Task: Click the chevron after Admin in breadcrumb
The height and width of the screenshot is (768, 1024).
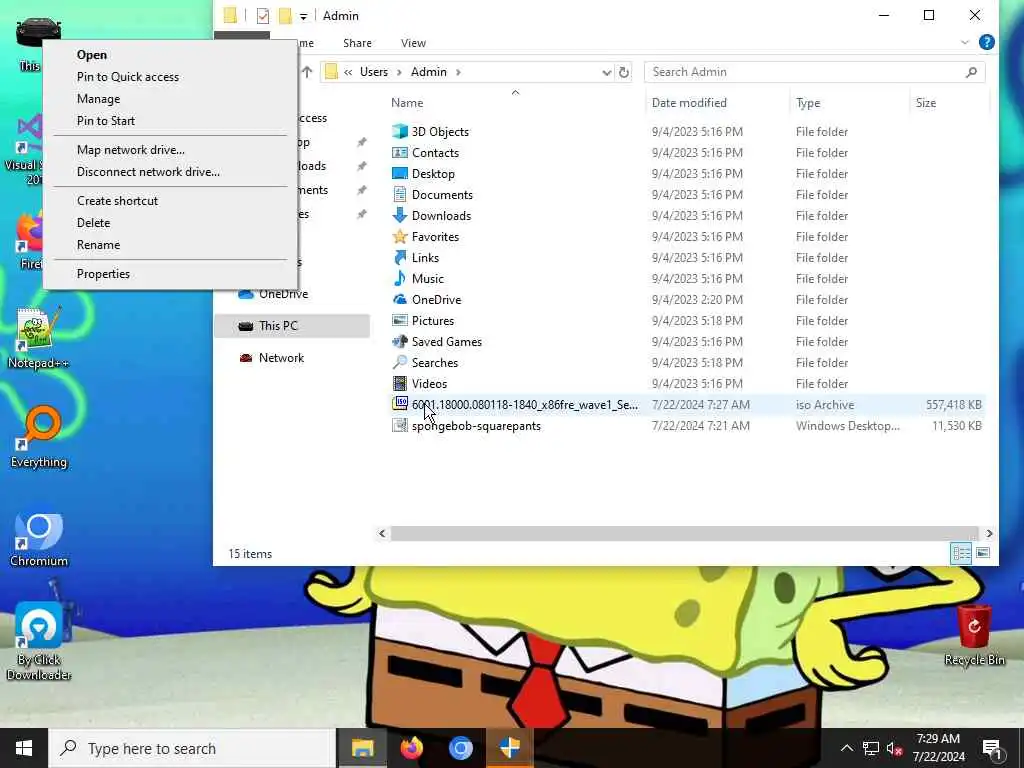Action: (458, 72)
